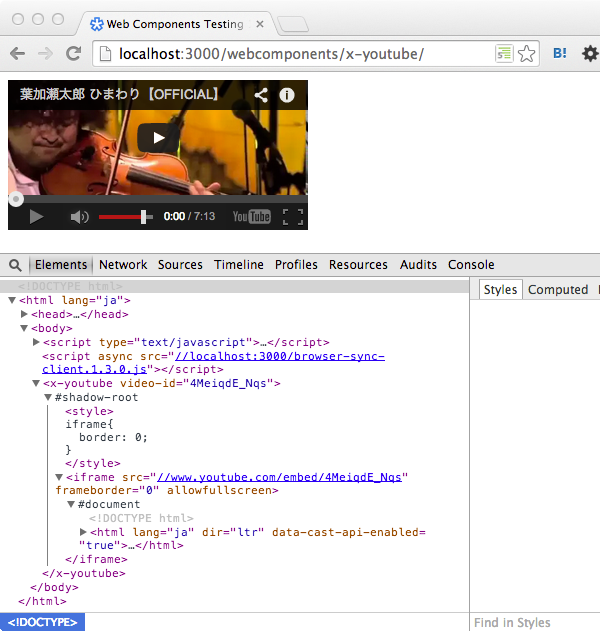Viewport: 600px width, 631px height.
Task: Close the Web Components Testing tab
Action: (x=260, y=24)
